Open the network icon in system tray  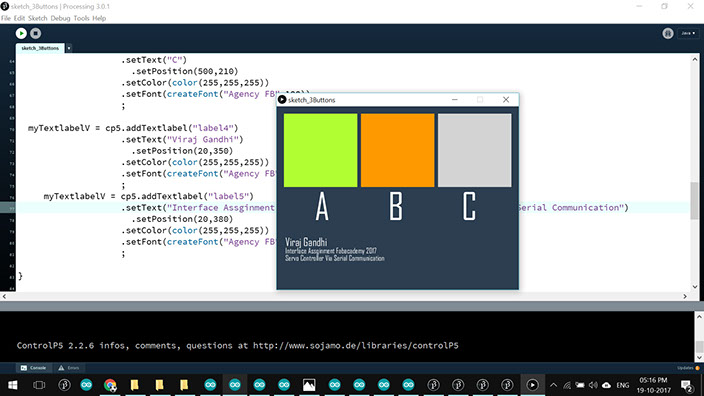pyautogui.click(x=567, y=385)
